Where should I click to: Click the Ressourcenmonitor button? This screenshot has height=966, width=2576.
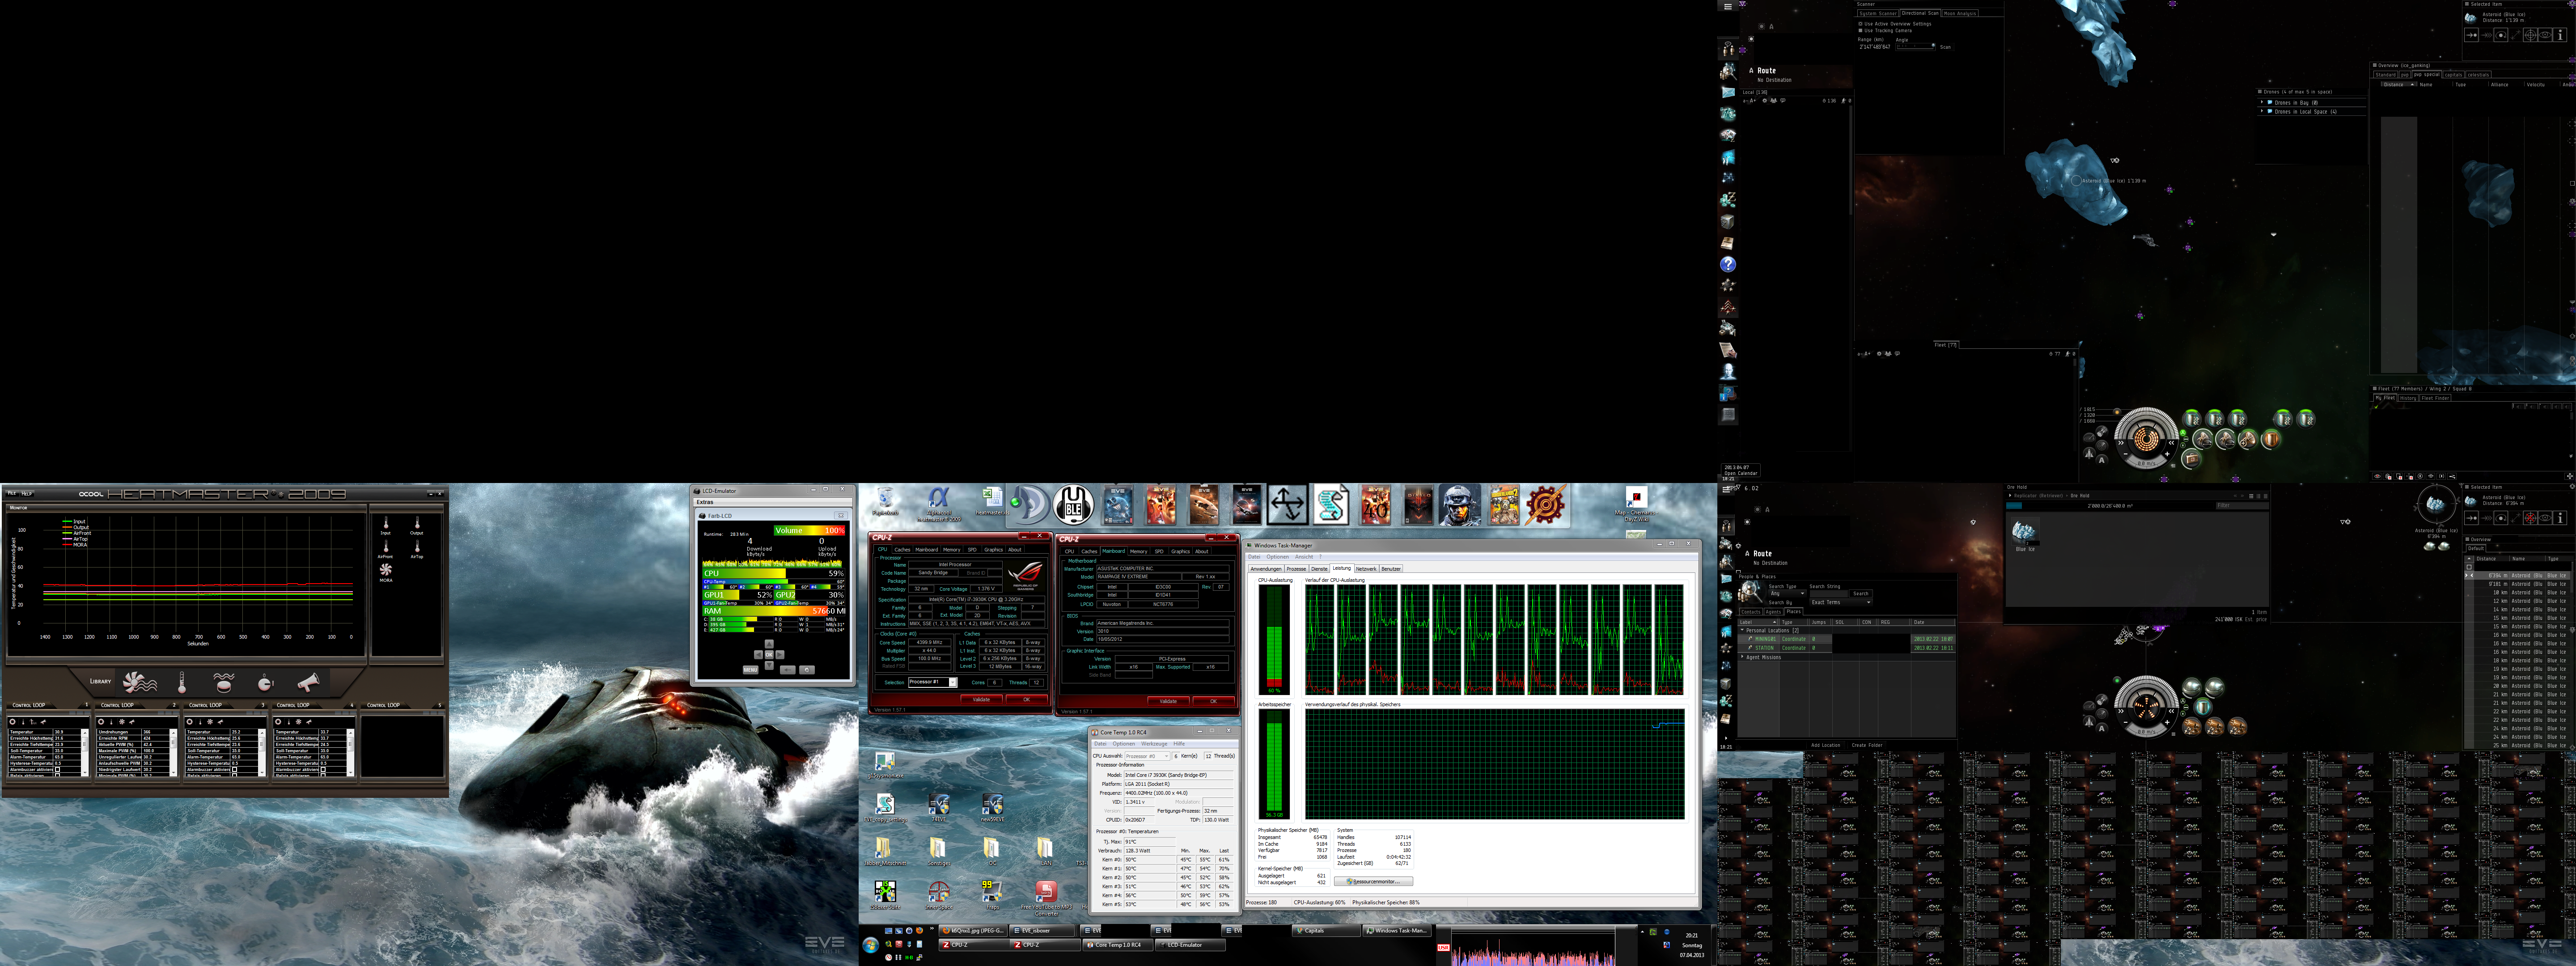(1373, 882)
